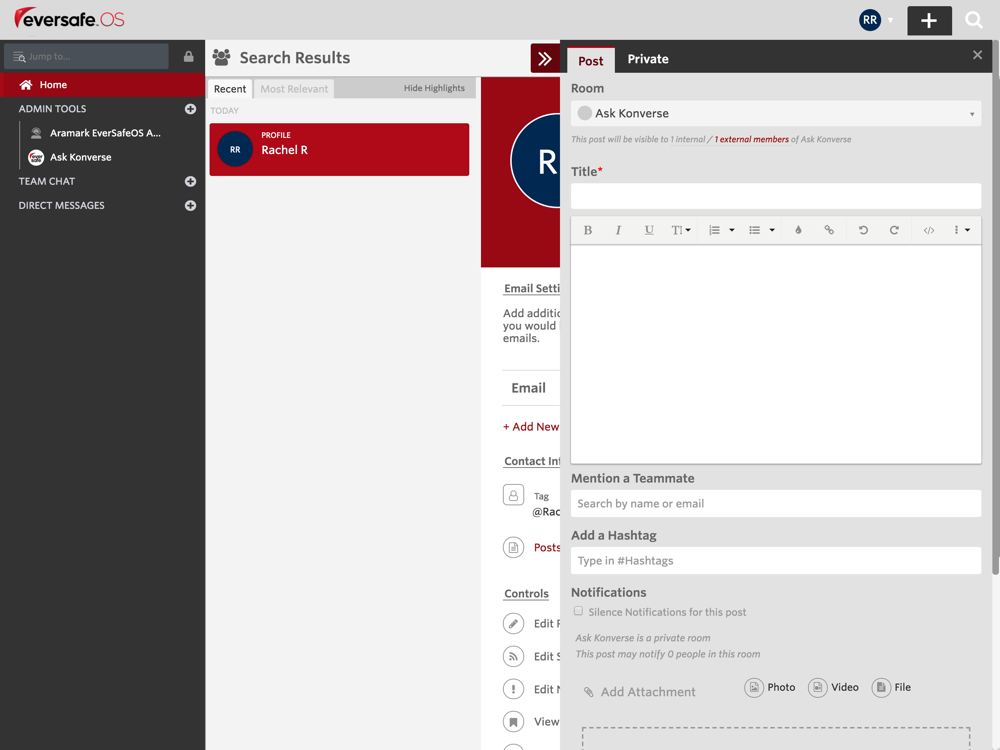Apply italic formatting in editor
The image size is (1000, 750).
click(618, 230)
